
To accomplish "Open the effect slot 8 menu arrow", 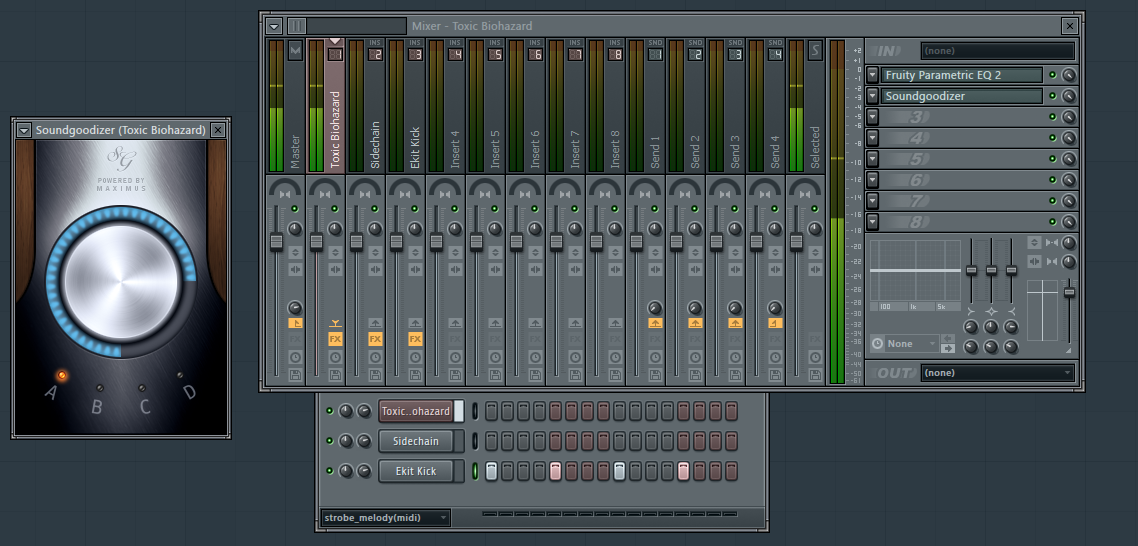I will coord(872,221).
